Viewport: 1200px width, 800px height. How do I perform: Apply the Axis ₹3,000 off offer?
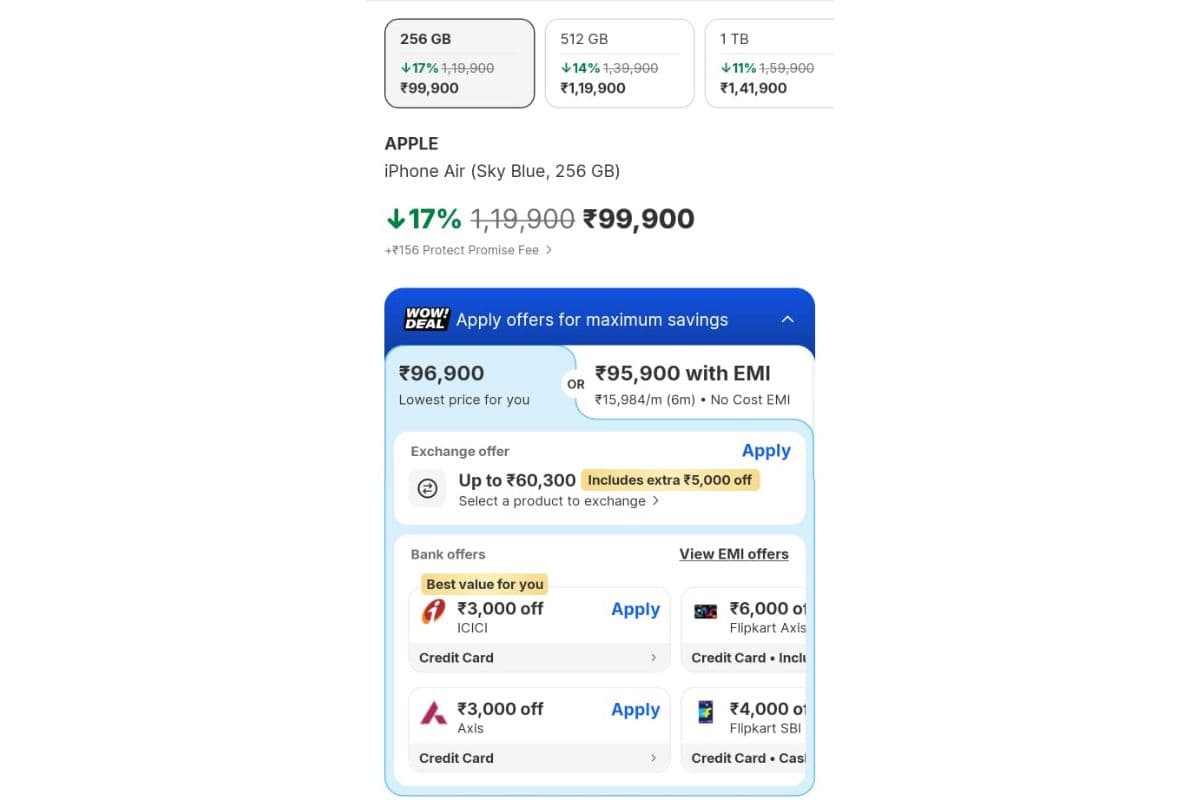point(635,710)
